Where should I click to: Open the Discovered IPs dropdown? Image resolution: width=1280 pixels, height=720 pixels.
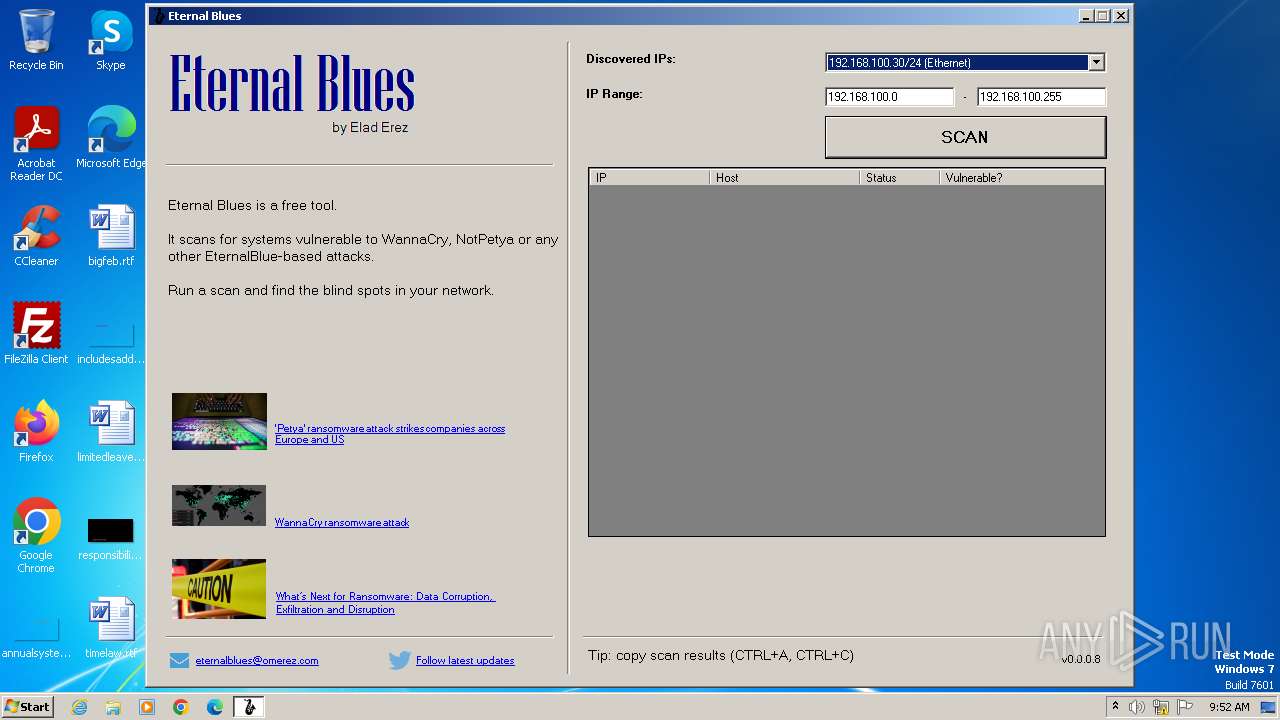[x=1096, y=62]
